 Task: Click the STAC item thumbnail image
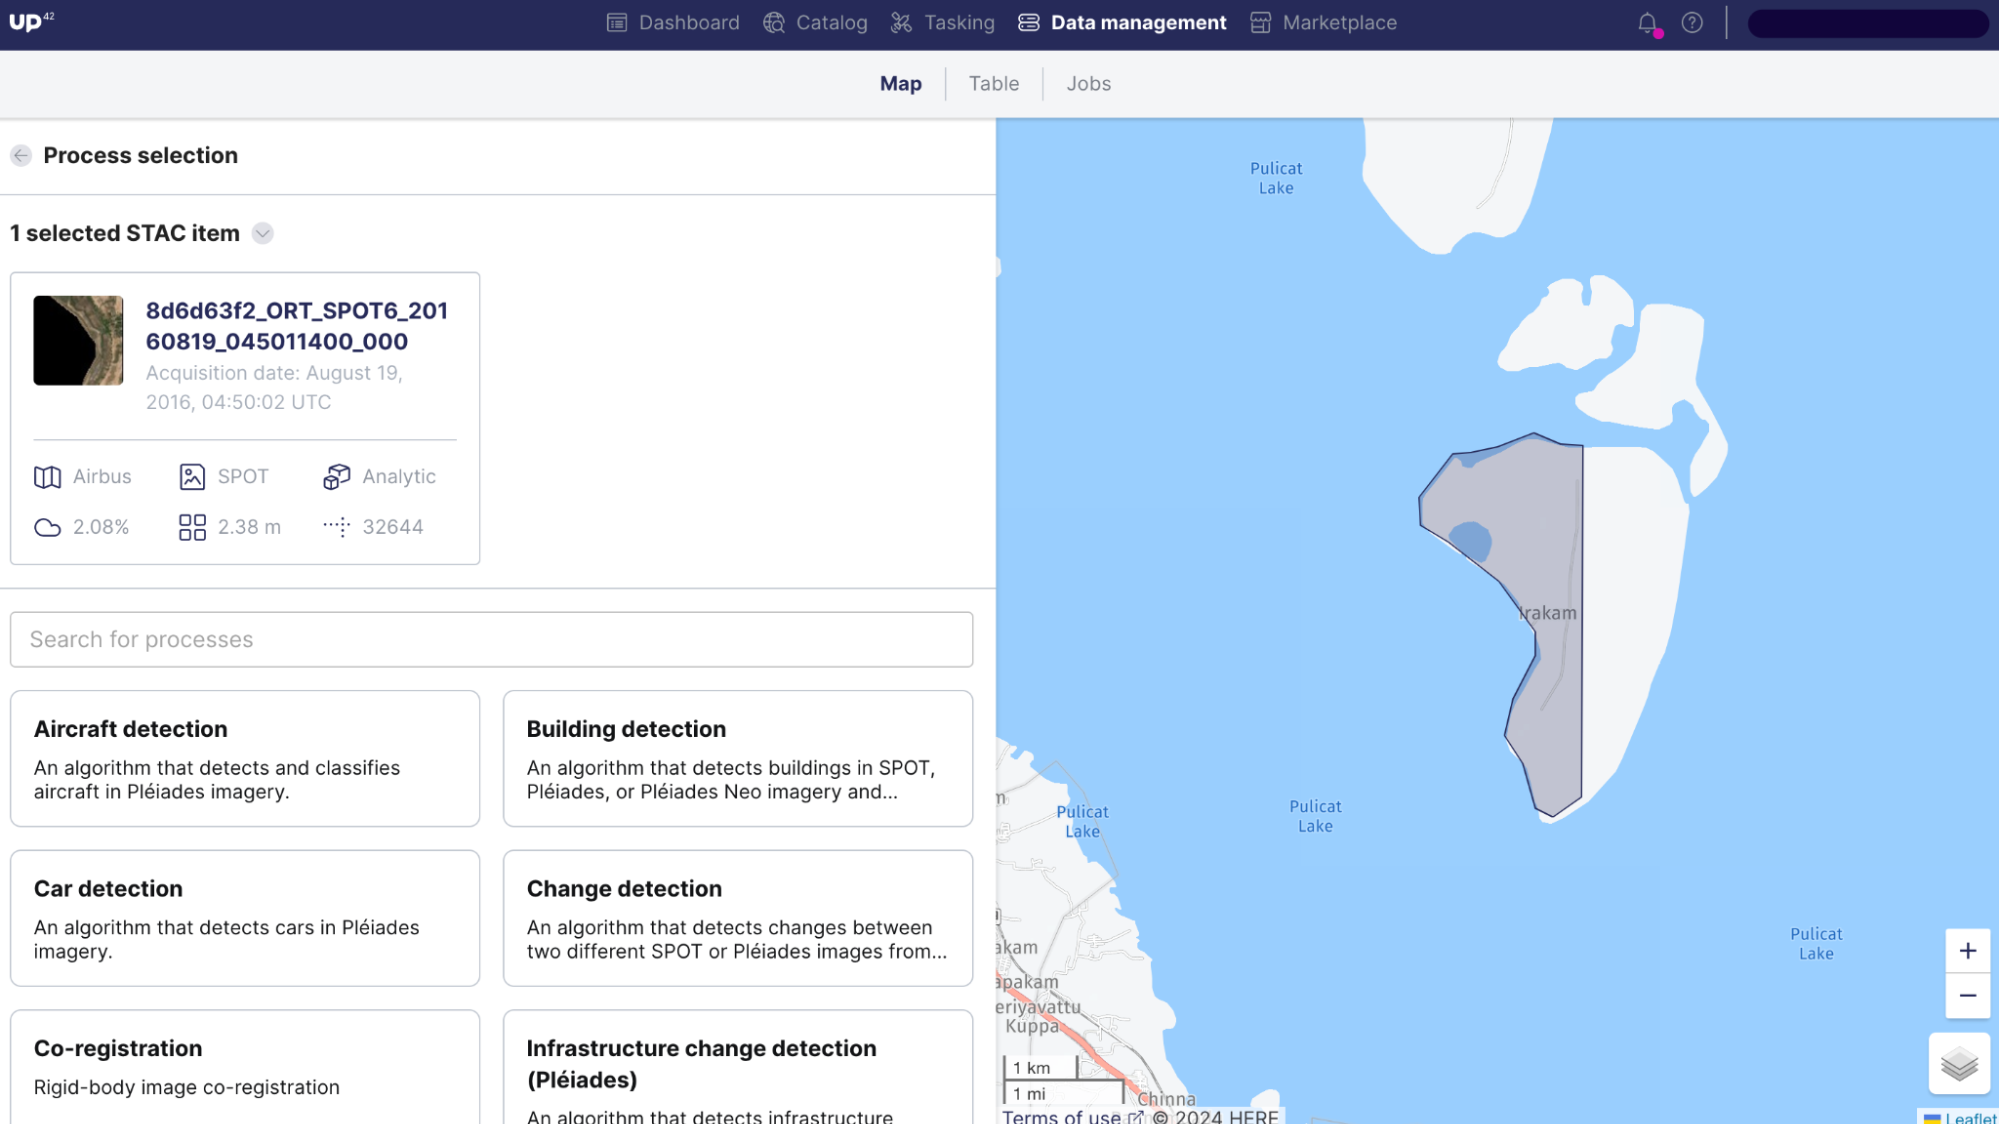(78, 339)
